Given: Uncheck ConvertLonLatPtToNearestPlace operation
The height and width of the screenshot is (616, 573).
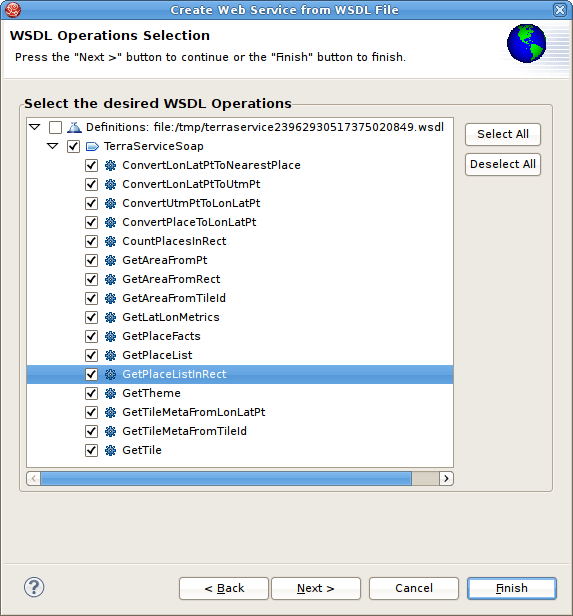Looking at the screenshot, I should click(92, 165).
